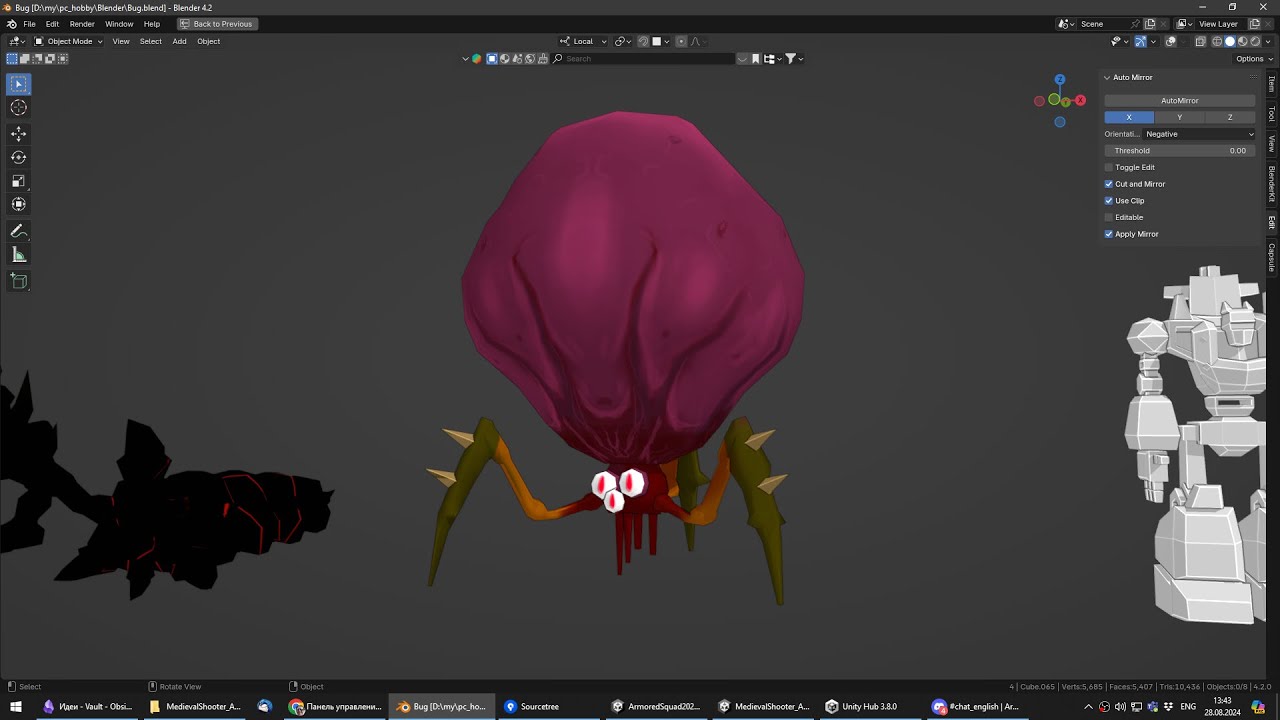Click the Blender logo menu icon
1280x720 pixels.
tap(11, 24)
